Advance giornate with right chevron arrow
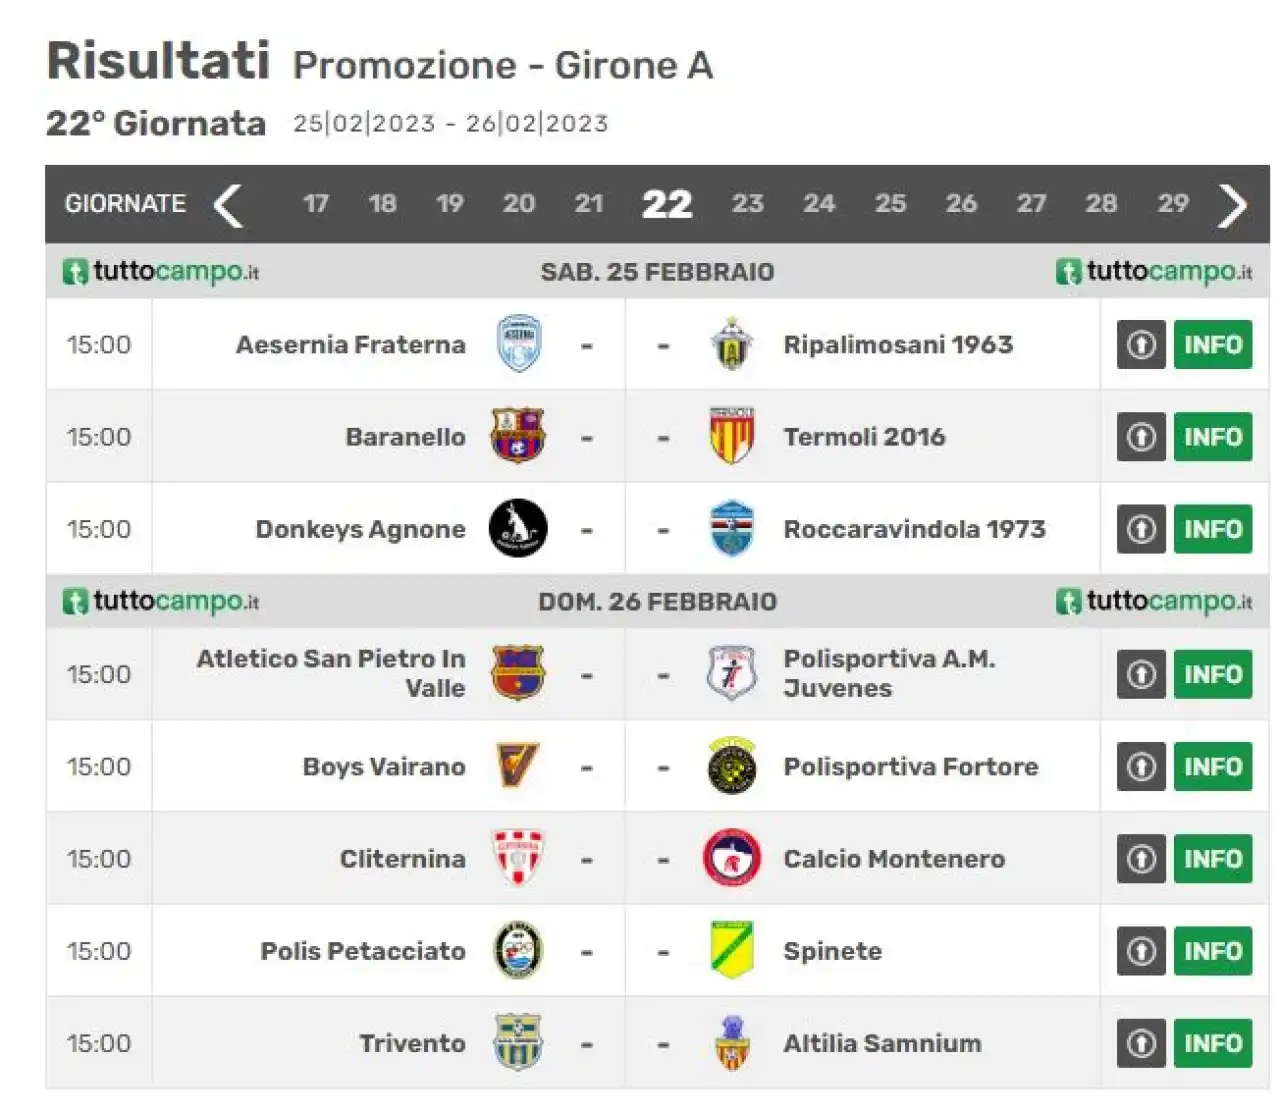Image resolution: width=1280 pixels, height=1111 pixels. (1232, 205)
